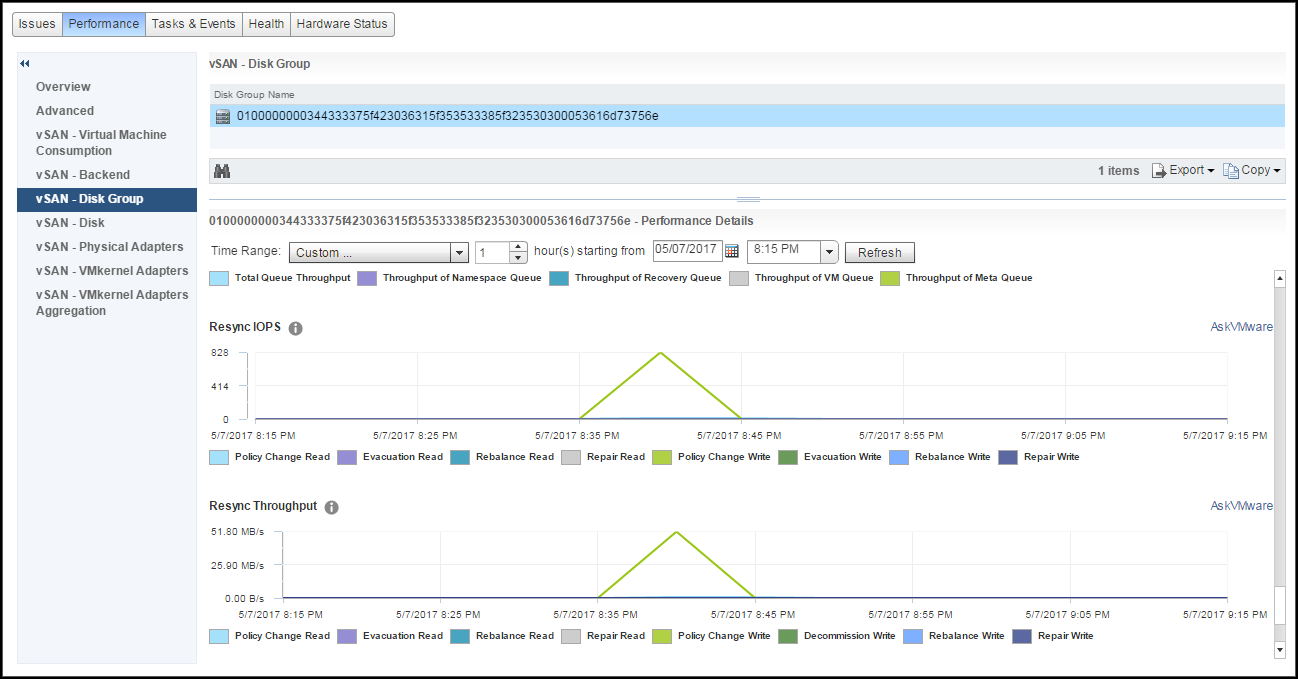Select Overview in the sidebar
This screenshot has height=679, width=1298.
[63, 87]
